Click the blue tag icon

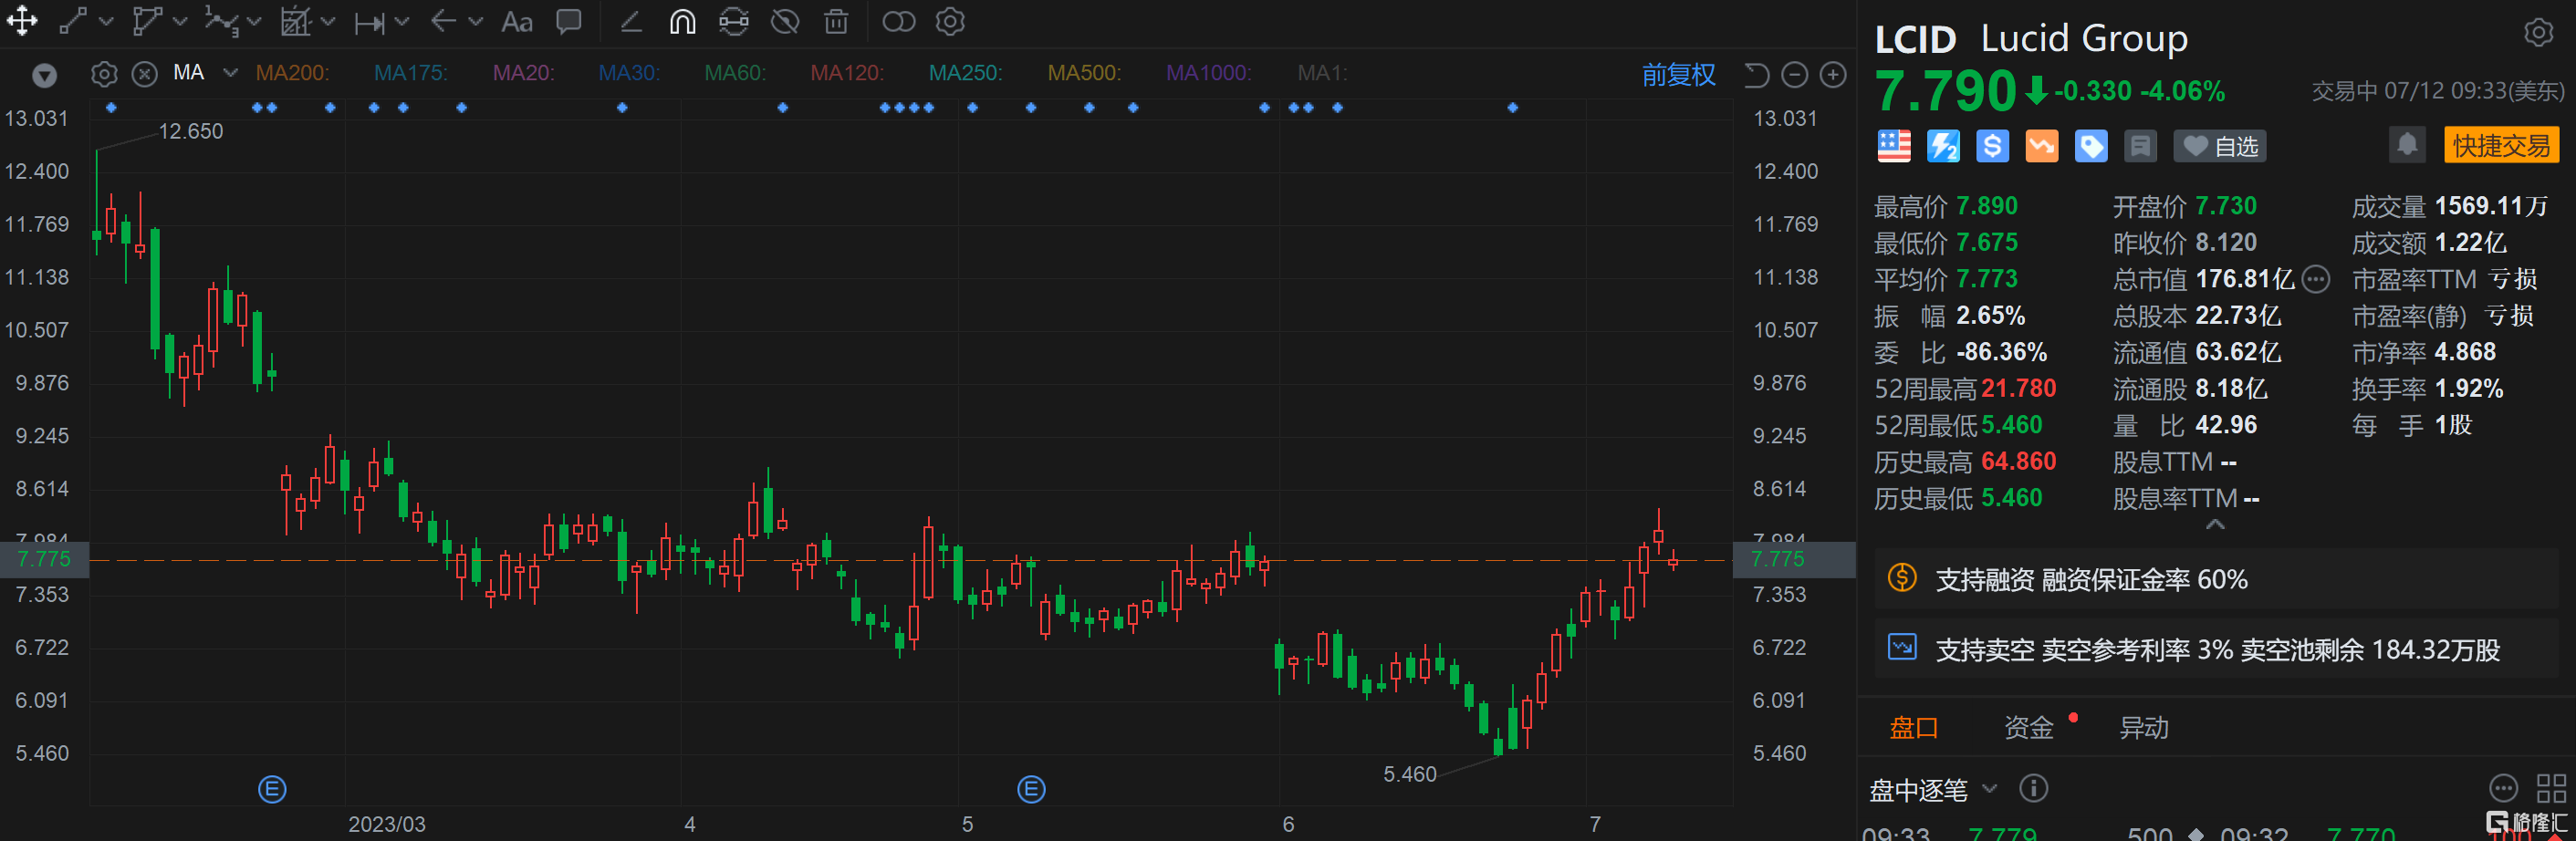tap(2090, 146)
